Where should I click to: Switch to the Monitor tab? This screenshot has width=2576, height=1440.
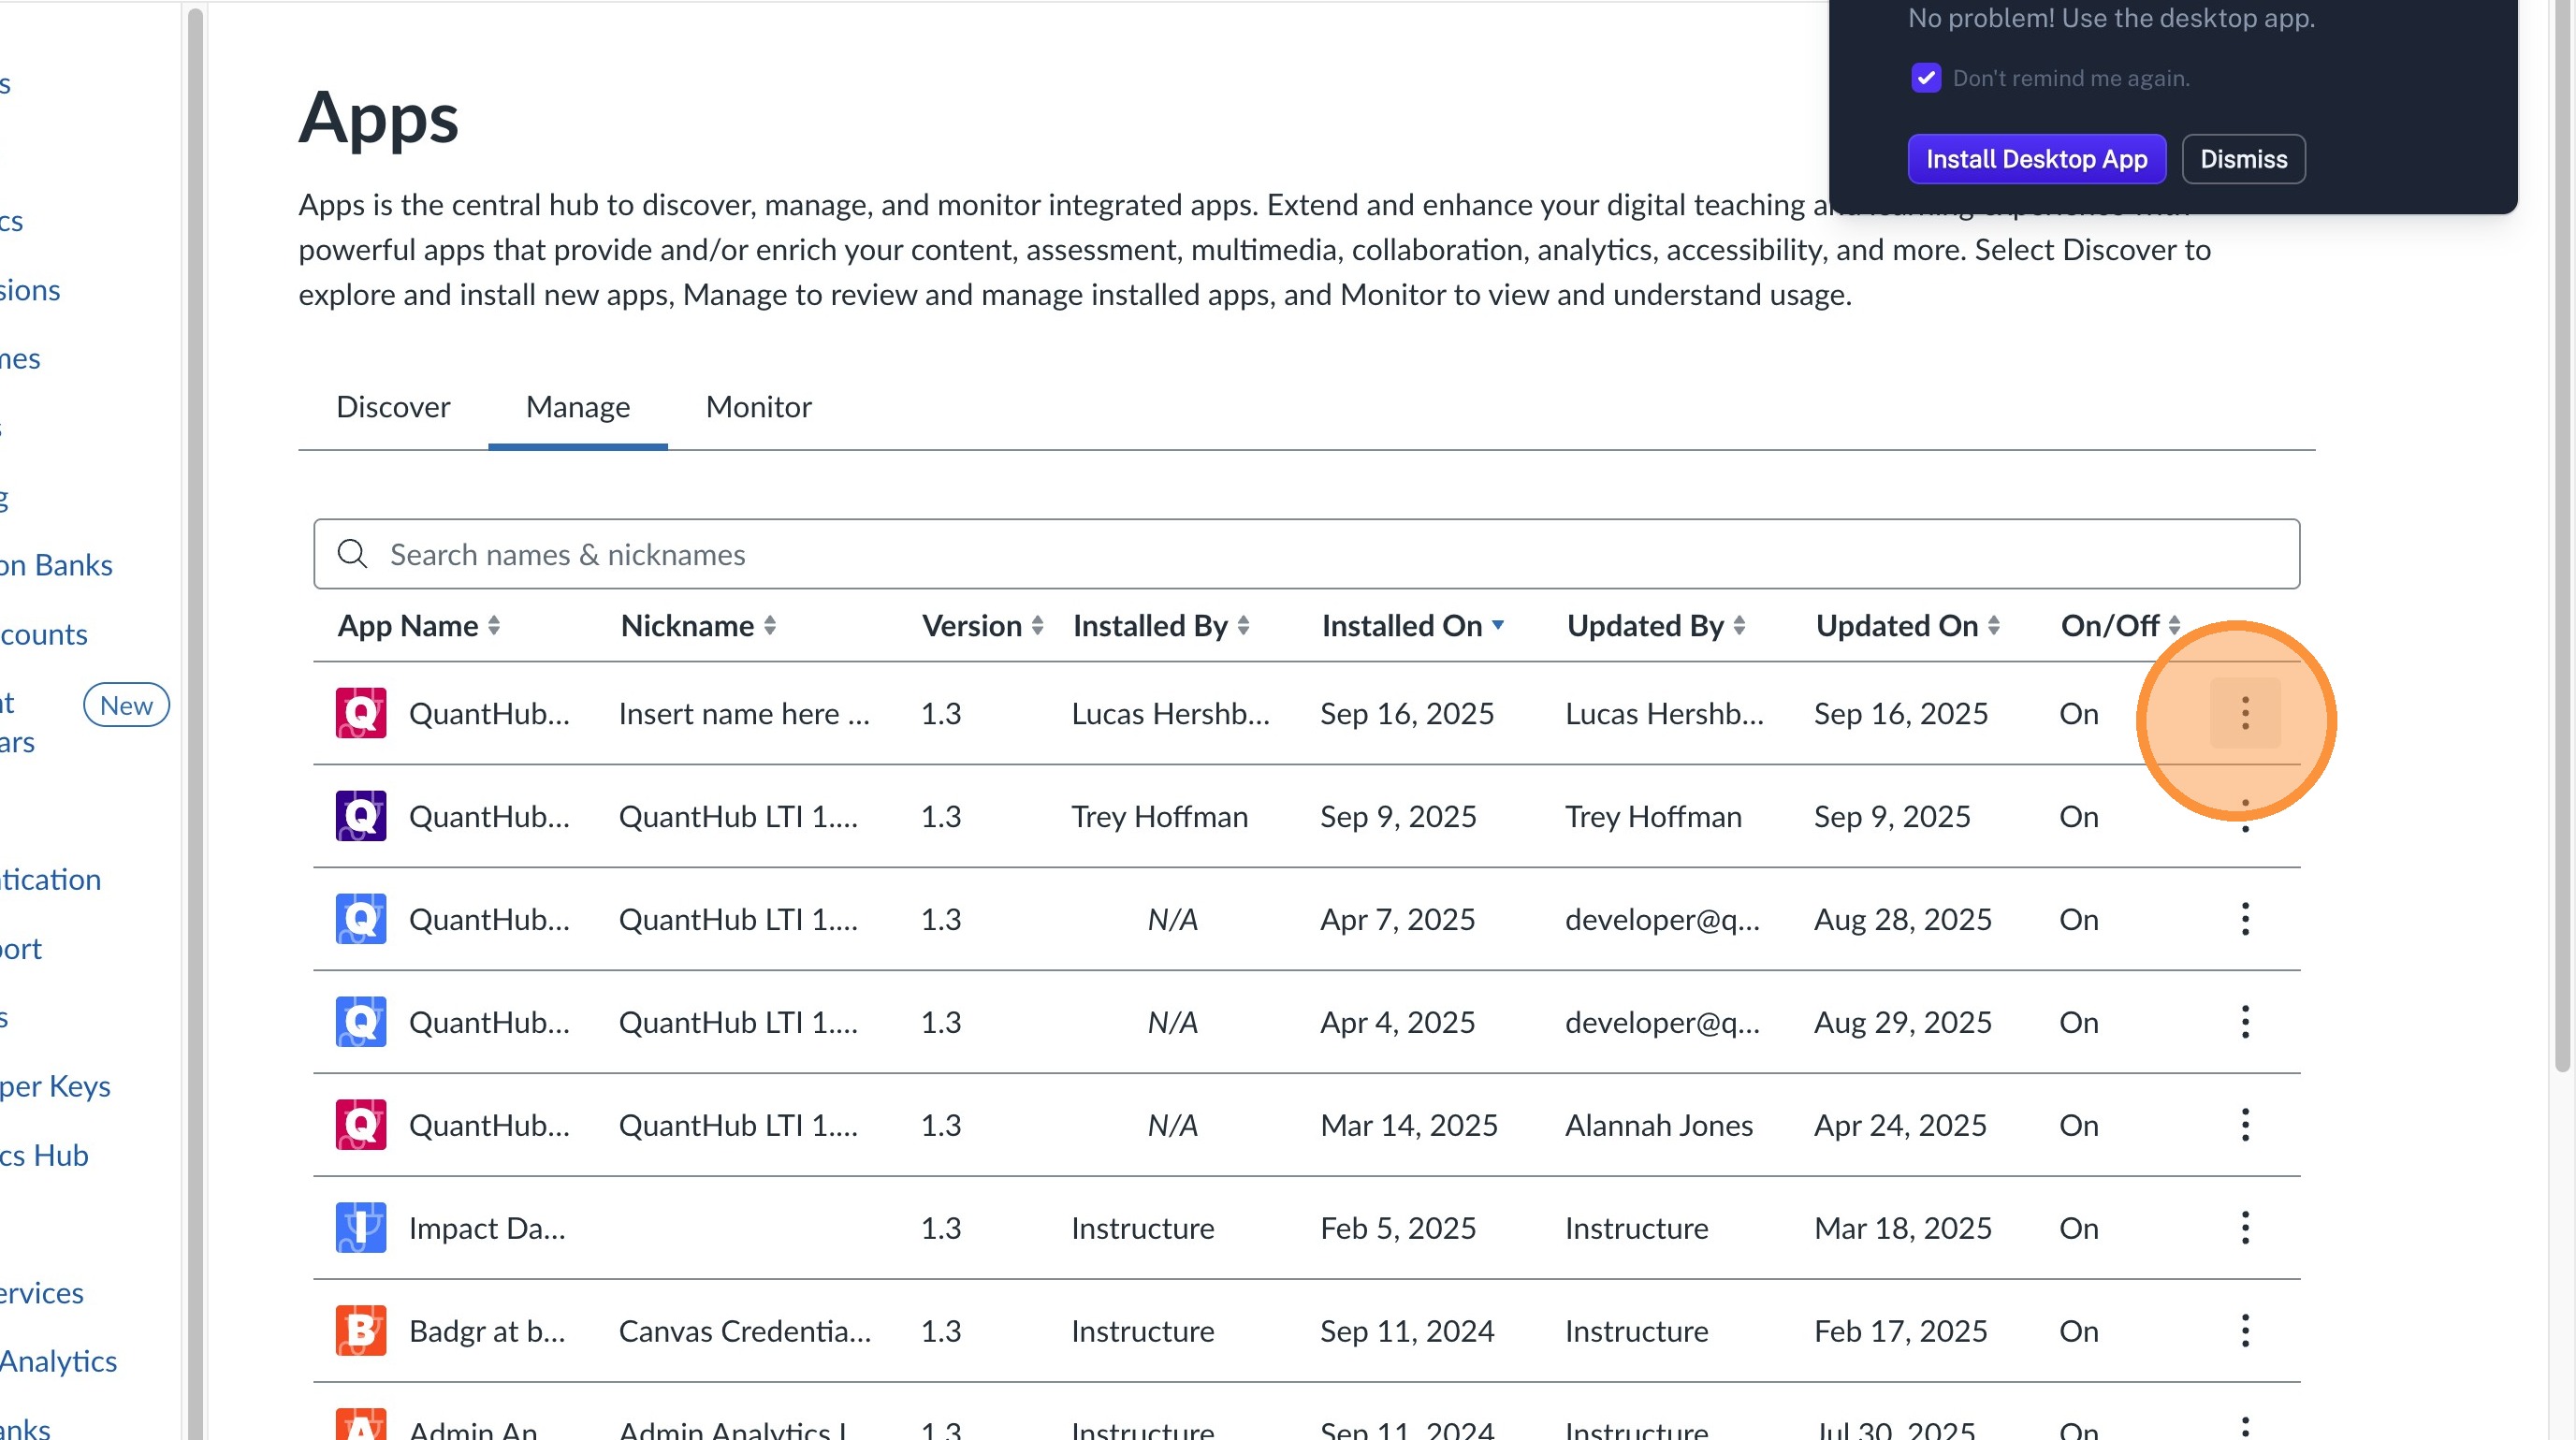(758, 407)
